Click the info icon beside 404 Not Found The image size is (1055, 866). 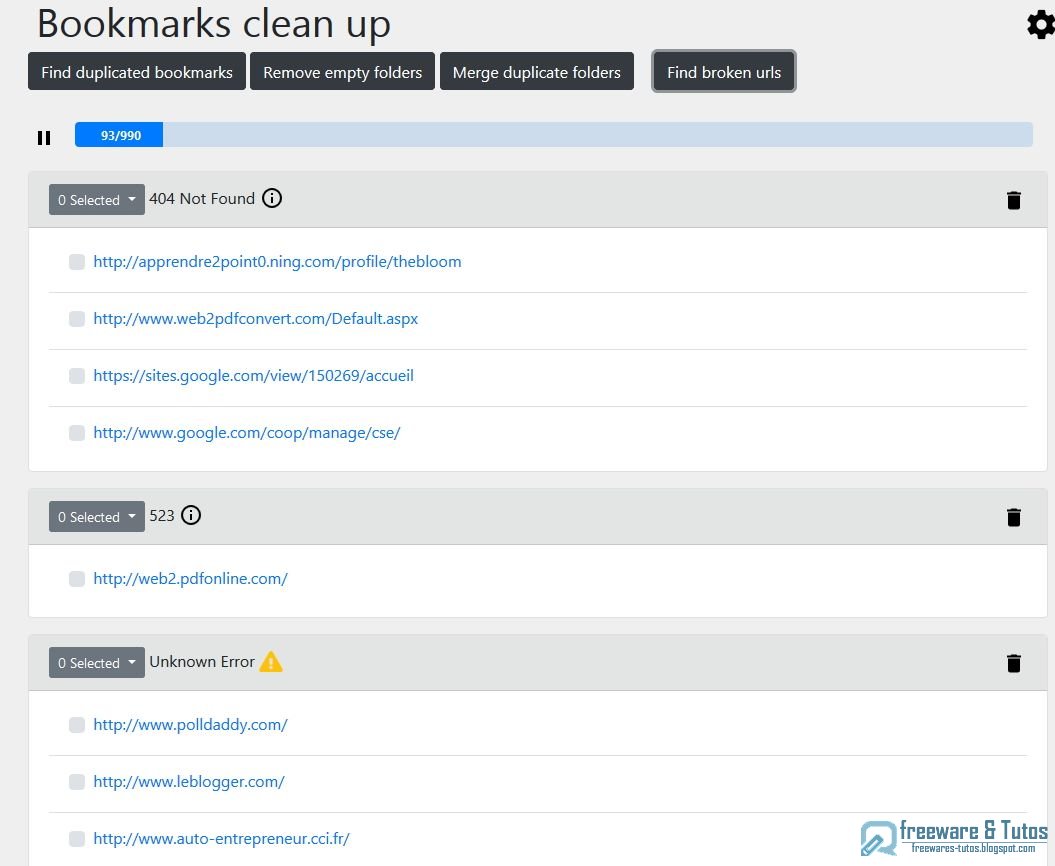(271, 198)
